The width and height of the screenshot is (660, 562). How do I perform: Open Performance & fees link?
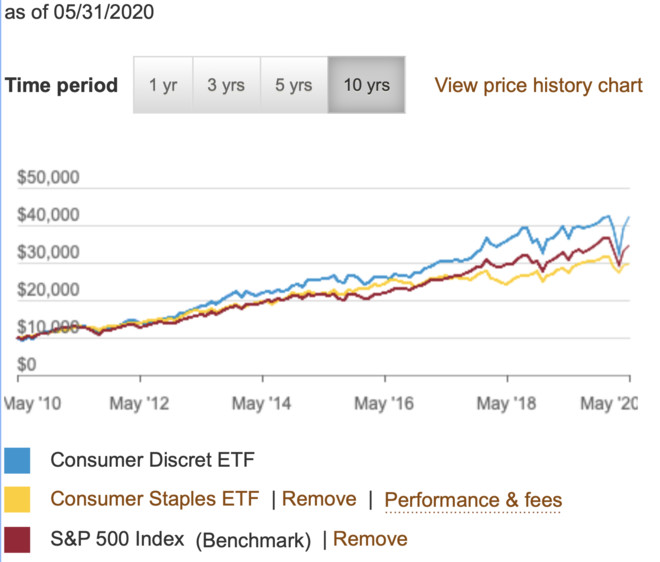472,500
